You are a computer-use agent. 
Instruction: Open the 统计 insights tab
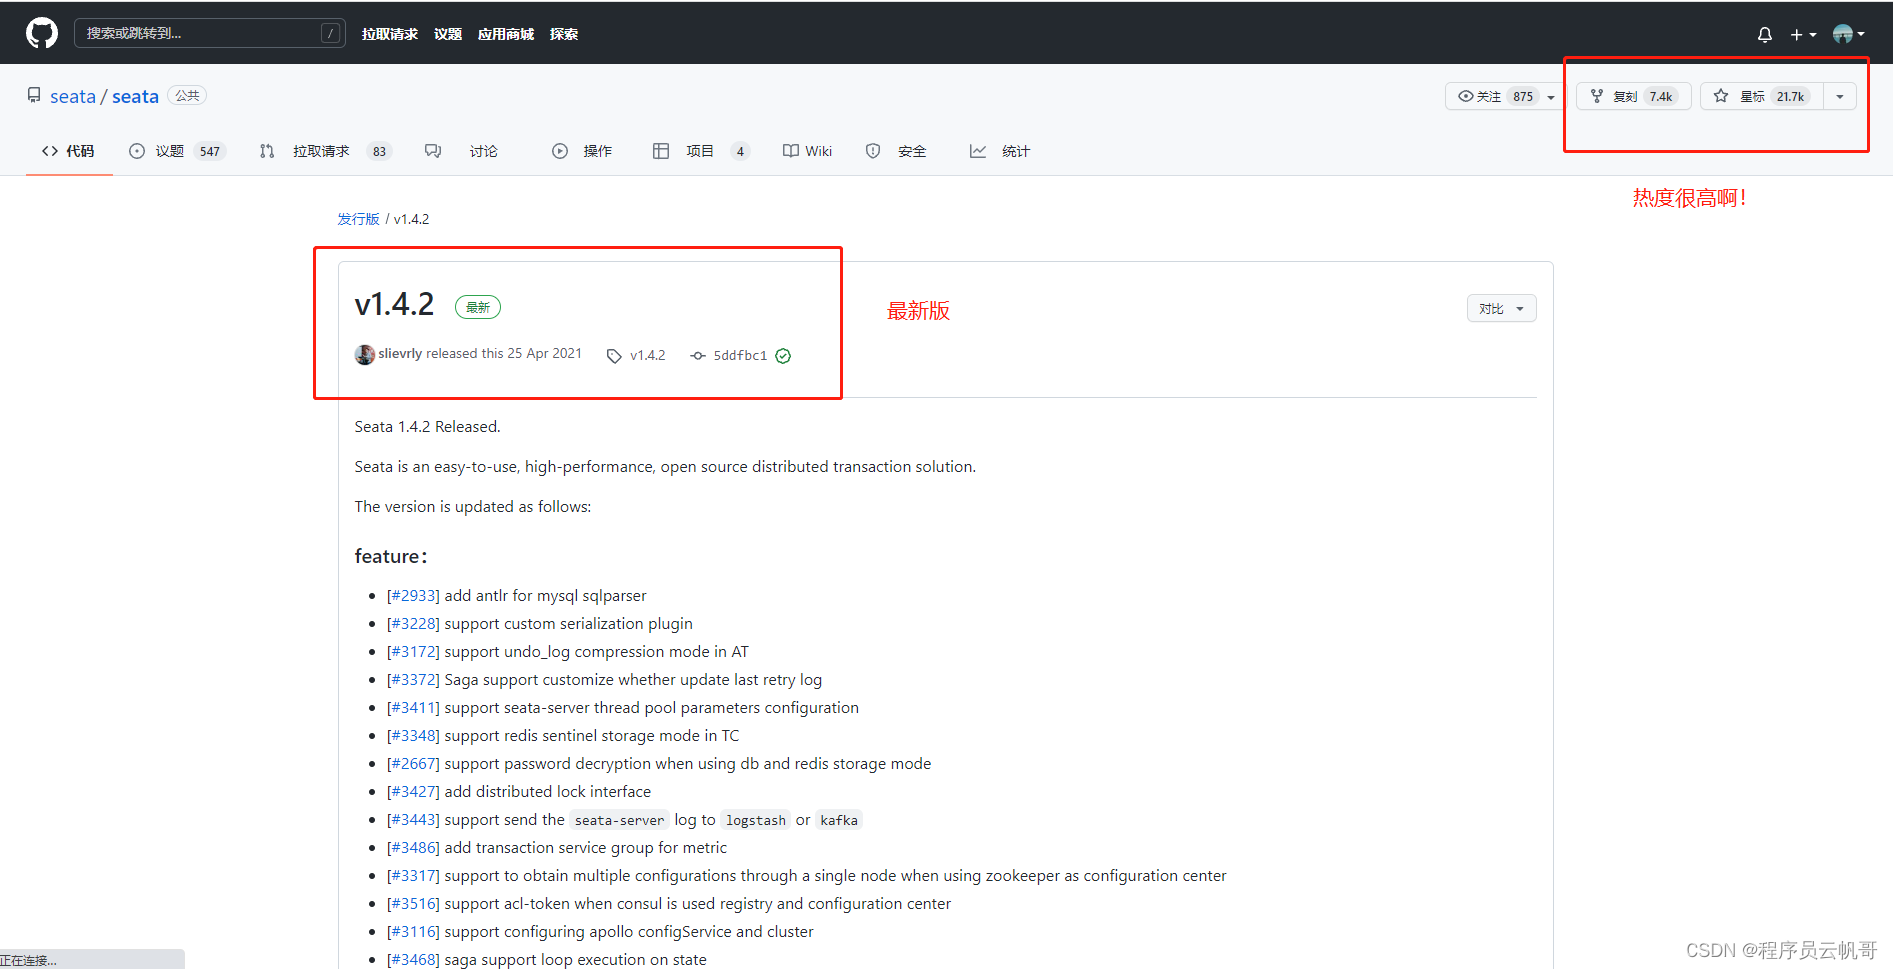coord(1000,151)
